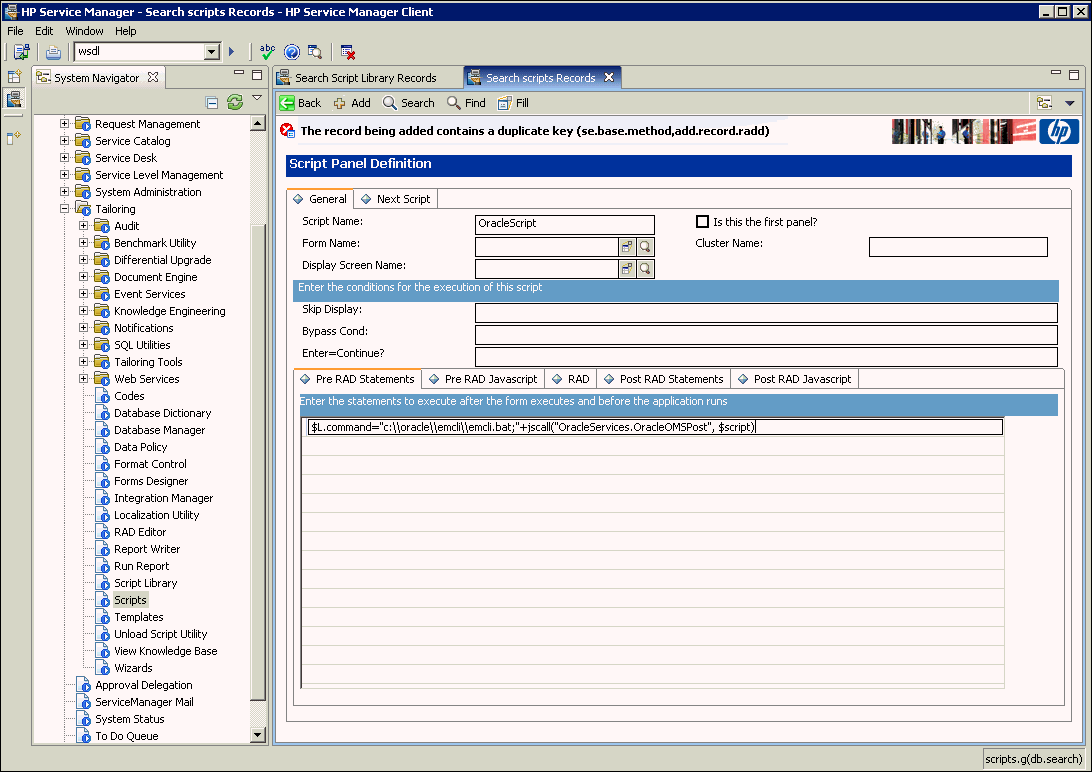Select the spell check (abc) toolbar icon

click(x=266, y=51)
